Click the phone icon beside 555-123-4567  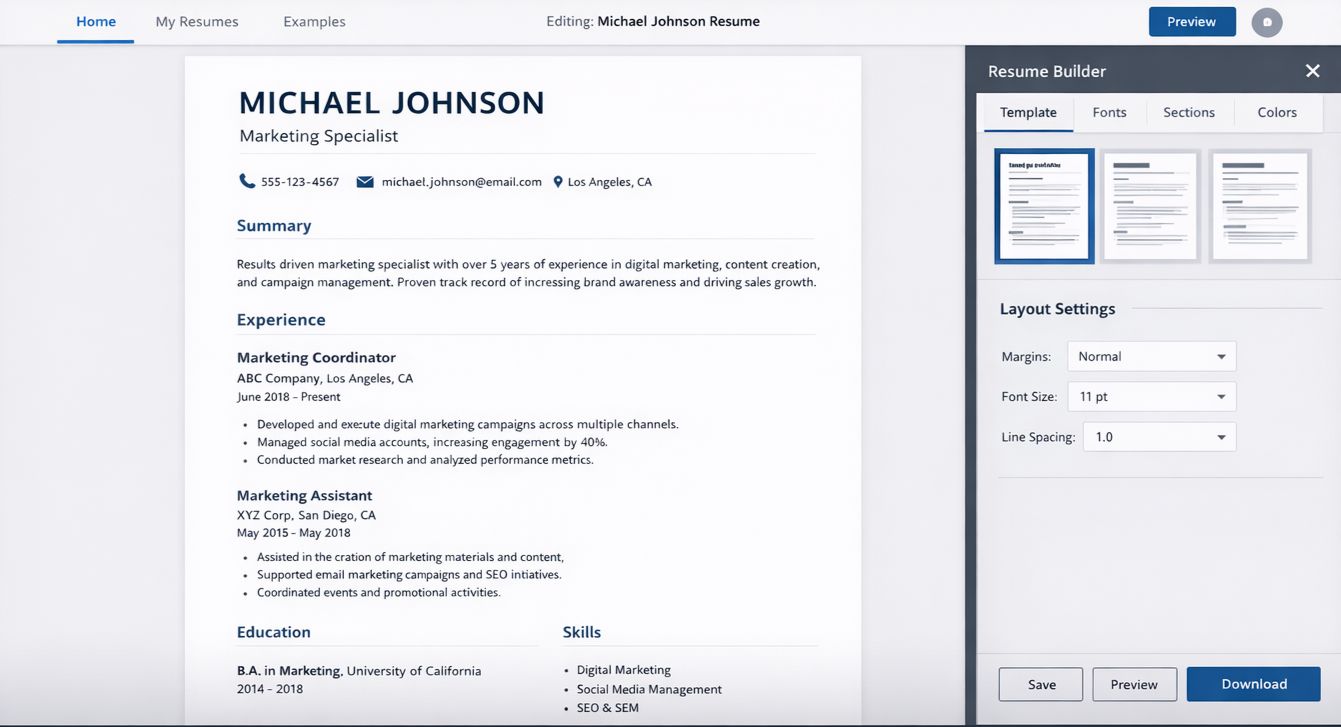click(247, 181)
